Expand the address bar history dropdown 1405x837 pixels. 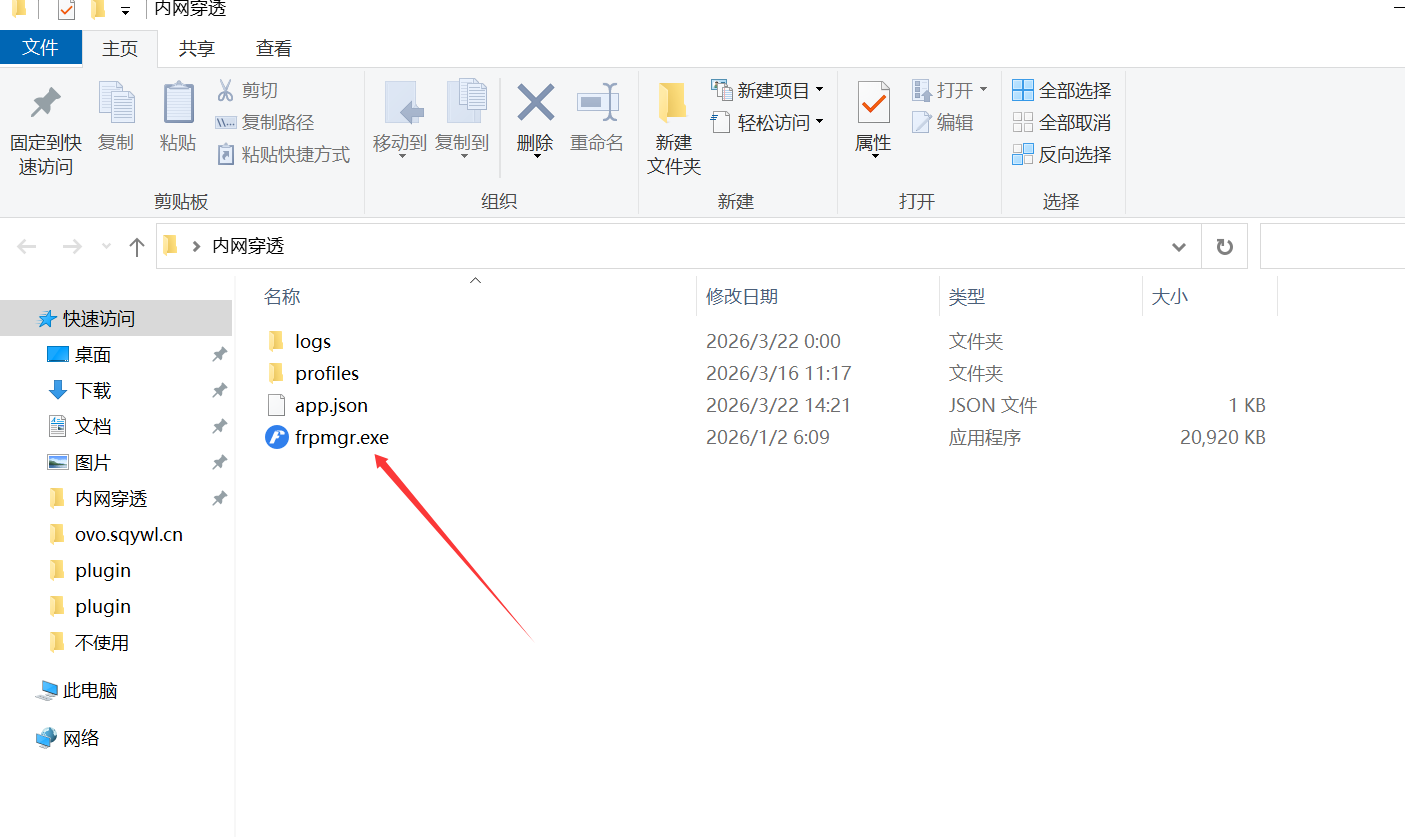(1179, 247)
